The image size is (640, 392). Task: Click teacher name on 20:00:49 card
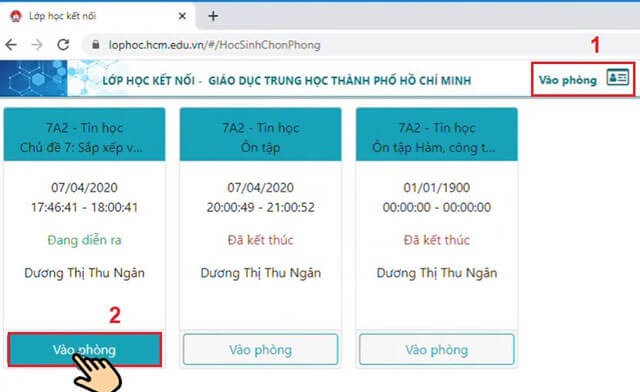260,273
